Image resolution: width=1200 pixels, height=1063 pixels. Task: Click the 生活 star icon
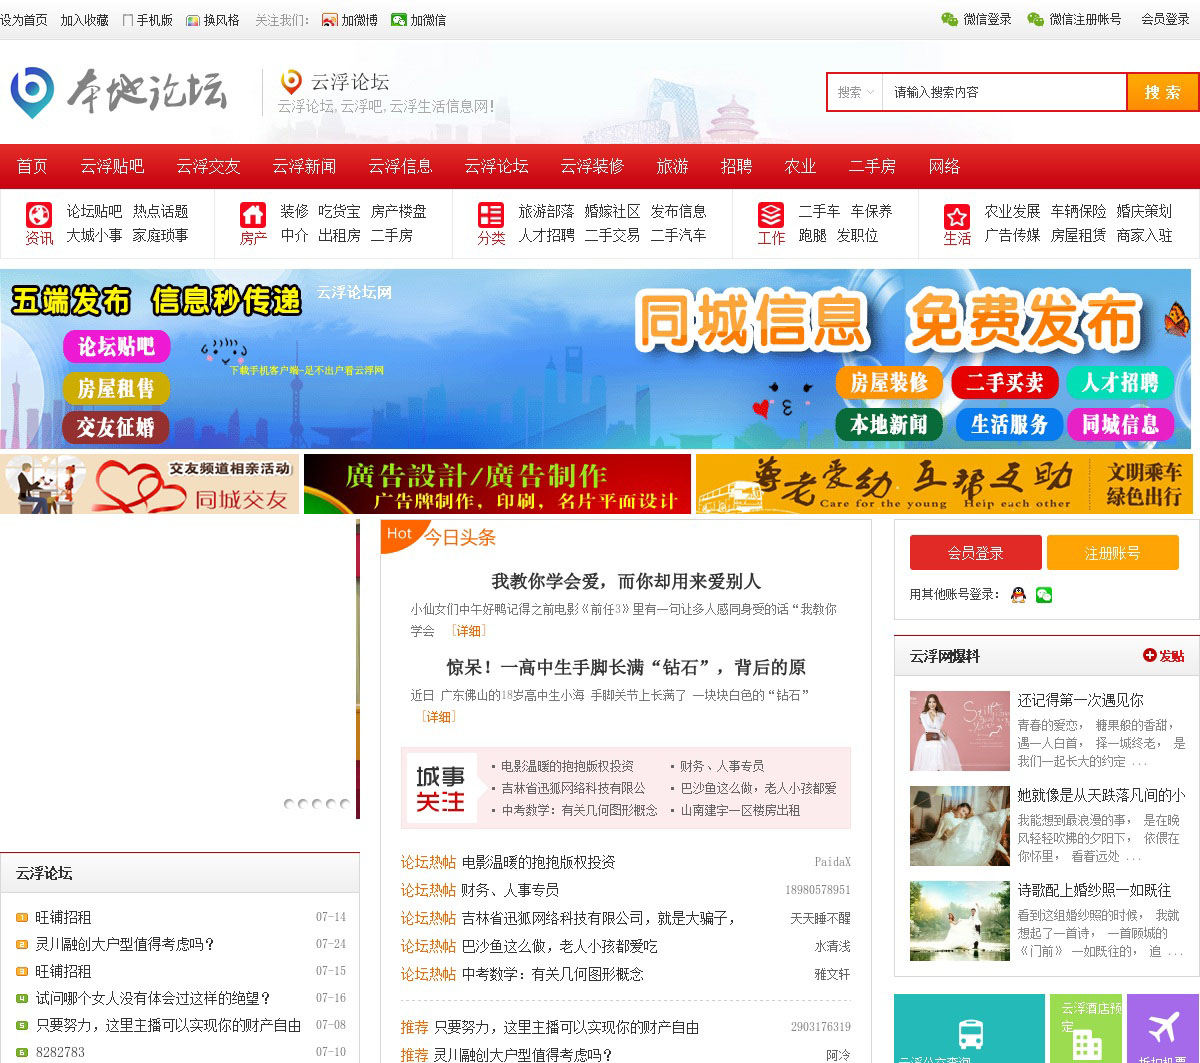(957, 216)
